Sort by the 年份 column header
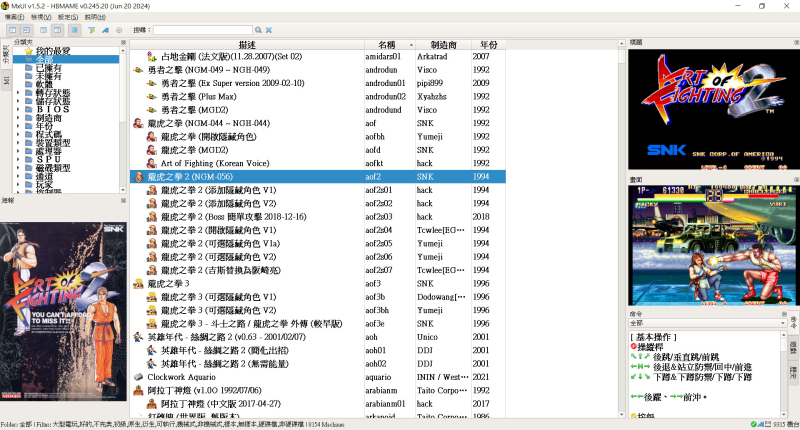The width and height of the screenshot is (800, 430). tap(488, 45)
